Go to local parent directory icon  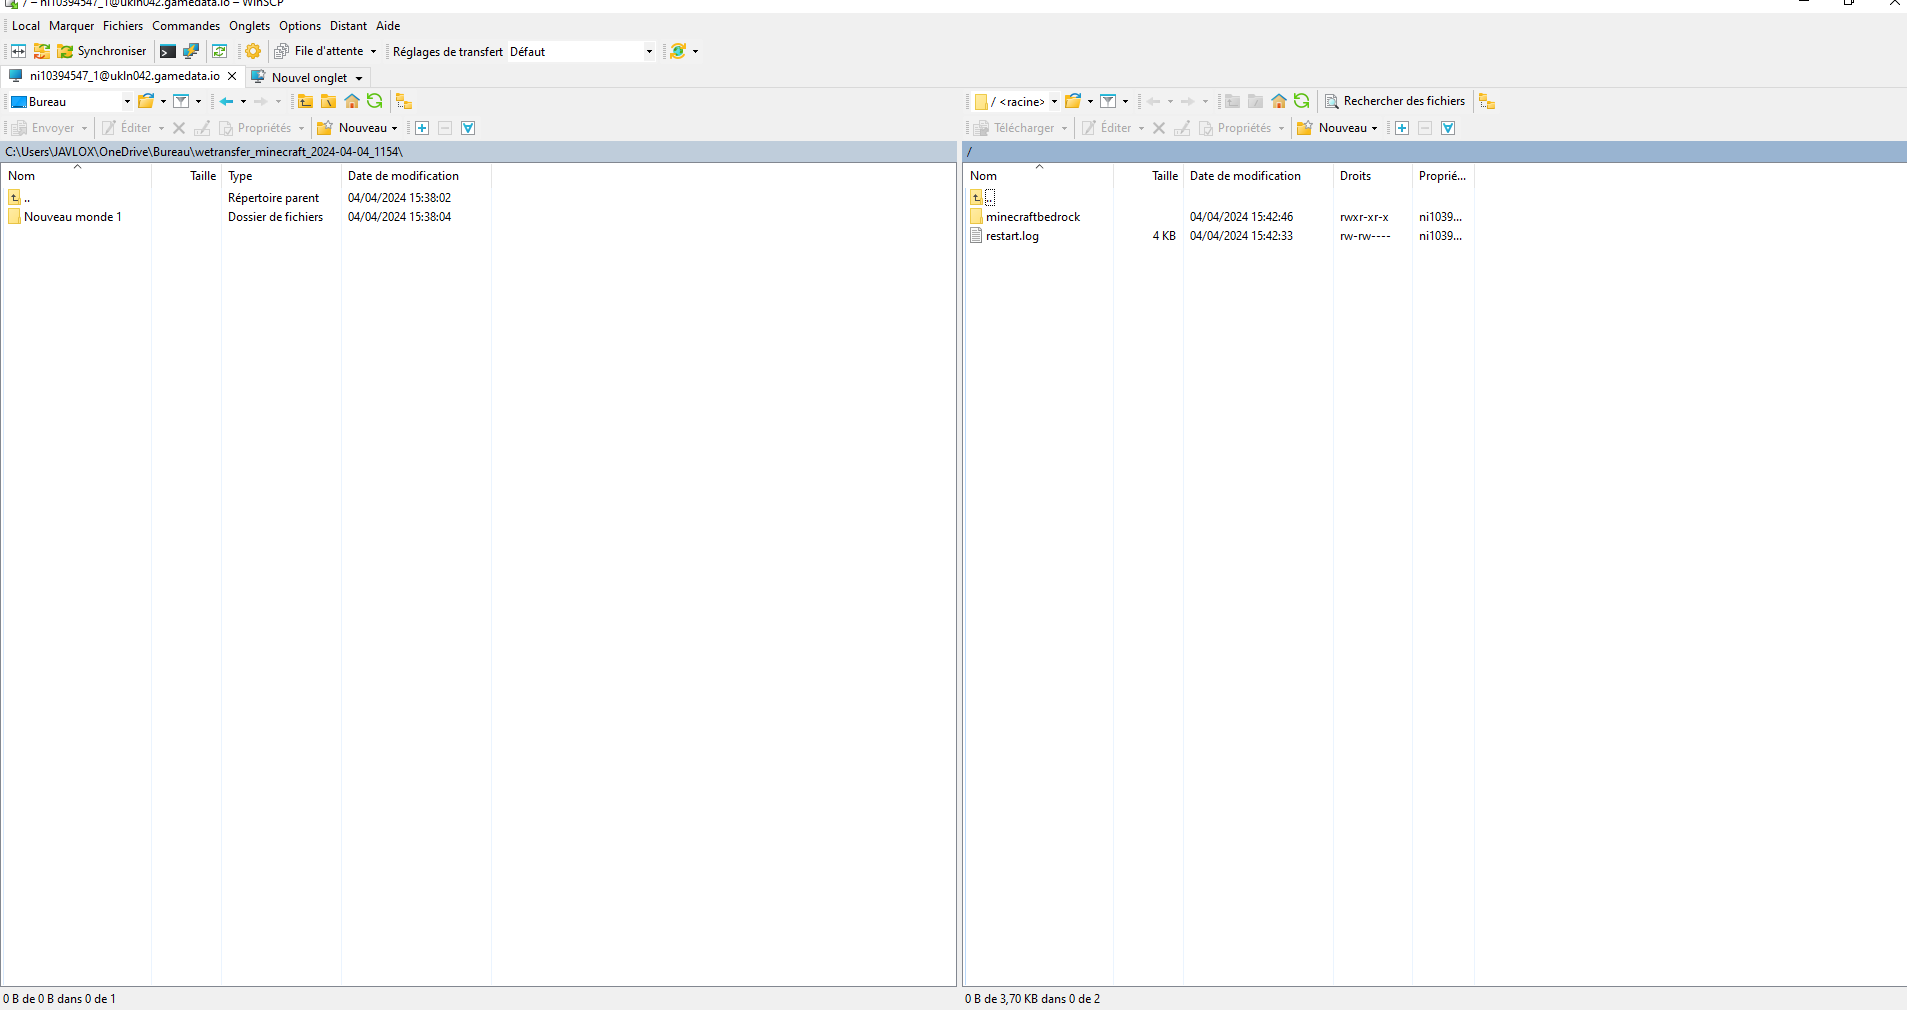(305, 101)
